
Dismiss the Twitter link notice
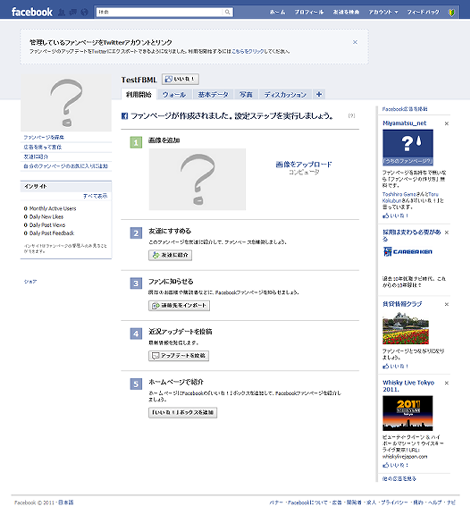pyautogui.click(x=355, y=42)
